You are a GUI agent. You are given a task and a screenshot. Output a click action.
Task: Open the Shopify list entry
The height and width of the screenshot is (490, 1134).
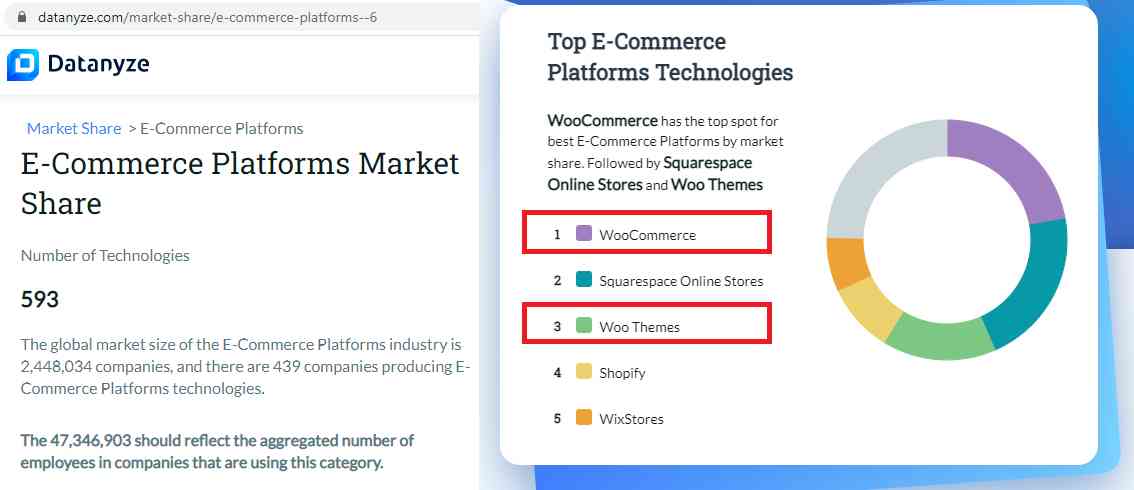[622, 373]
